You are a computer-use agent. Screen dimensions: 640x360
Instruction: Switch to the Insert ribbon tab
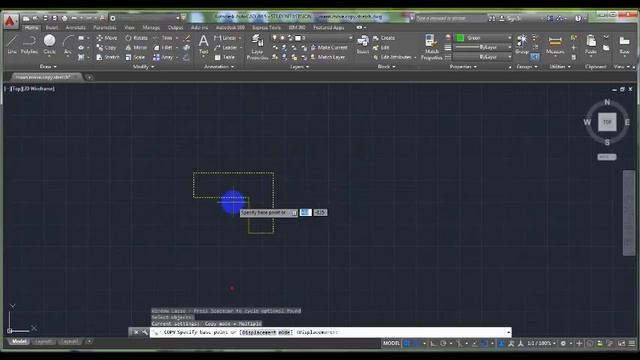[51, 28]
